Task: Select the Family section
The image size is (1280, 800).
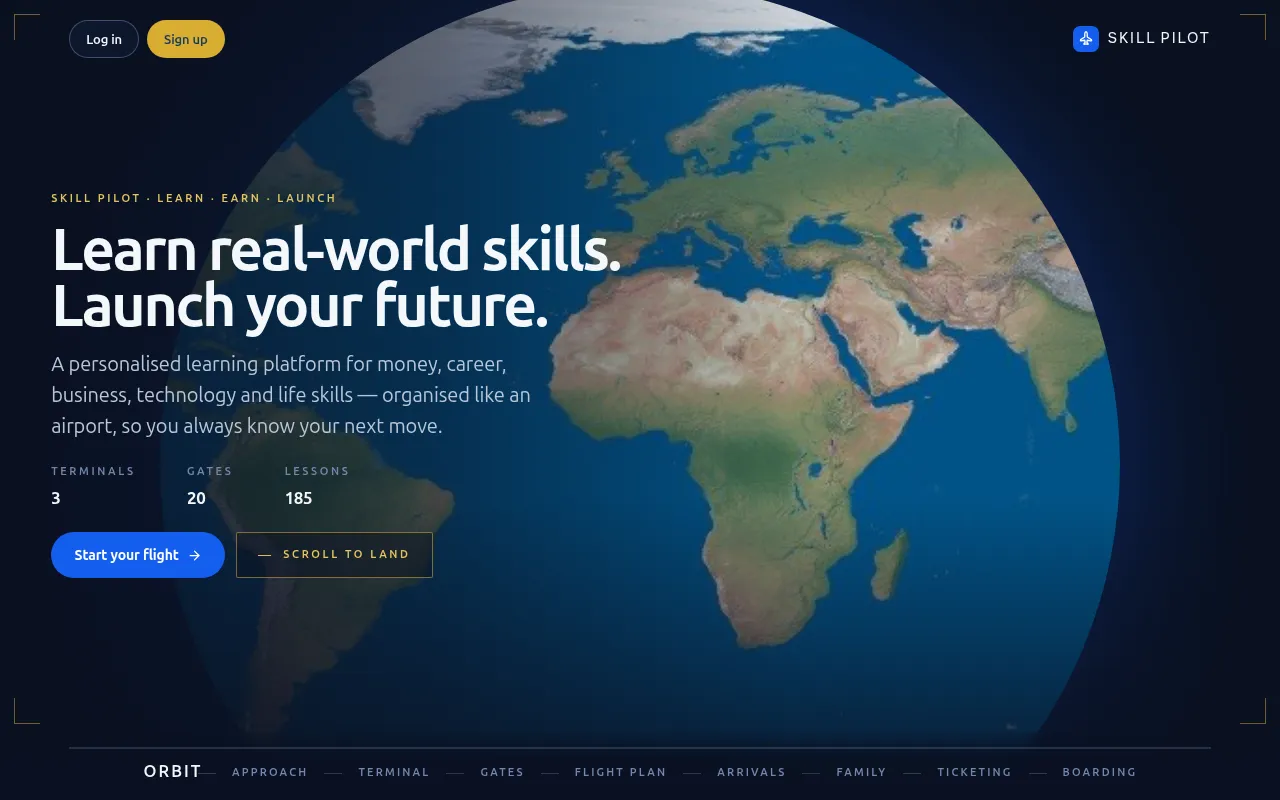Action: pyautogui.click(x=862, y=772)
